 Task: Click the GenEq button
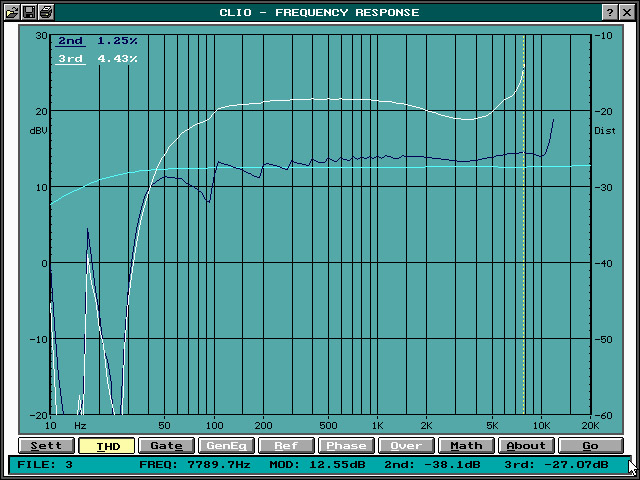click(x=227, y=446)
